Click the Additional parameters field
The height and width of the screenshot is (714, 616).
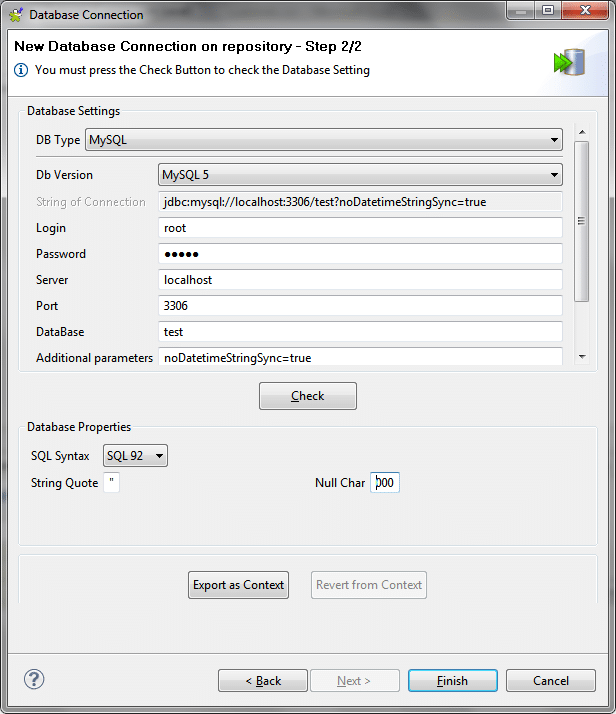coord(360,357)
